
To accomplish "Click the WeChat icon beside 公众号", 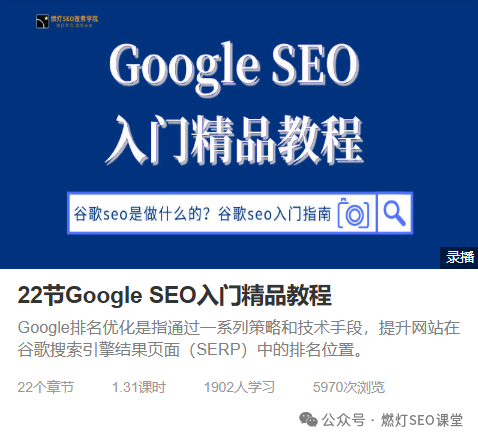I will (x=308, y=419).
